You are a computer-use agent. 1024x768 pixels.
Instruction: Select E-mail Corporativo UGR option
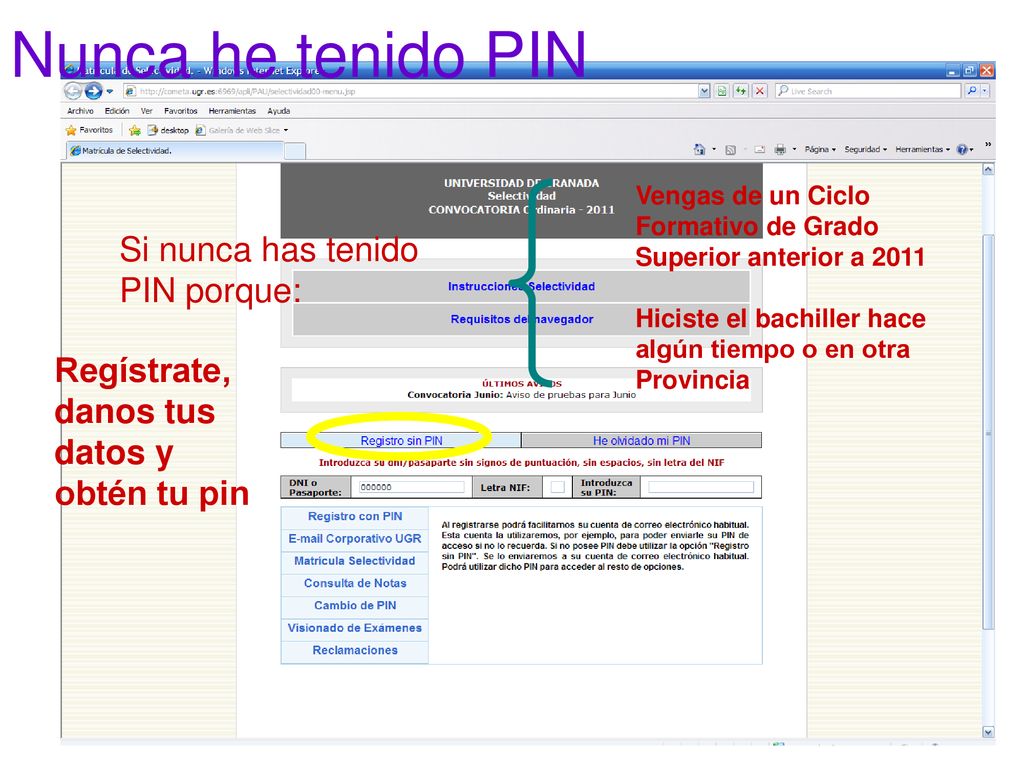[x=355, y=539]
